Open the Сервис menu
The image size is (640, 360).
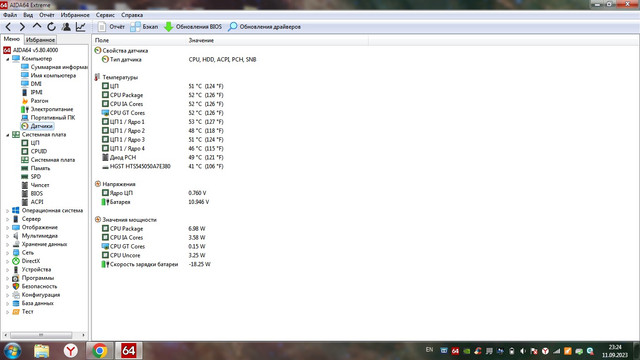105,15
